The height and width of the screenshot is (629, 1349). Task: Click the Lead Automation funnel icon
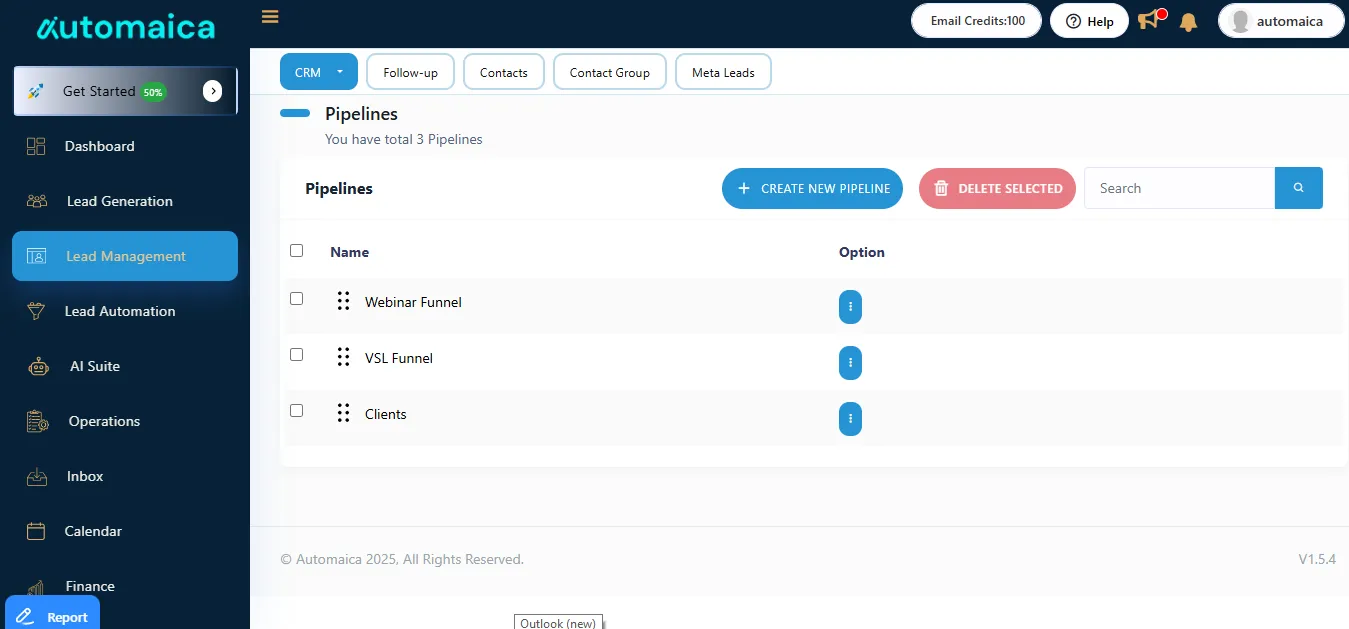coord(36,311)
